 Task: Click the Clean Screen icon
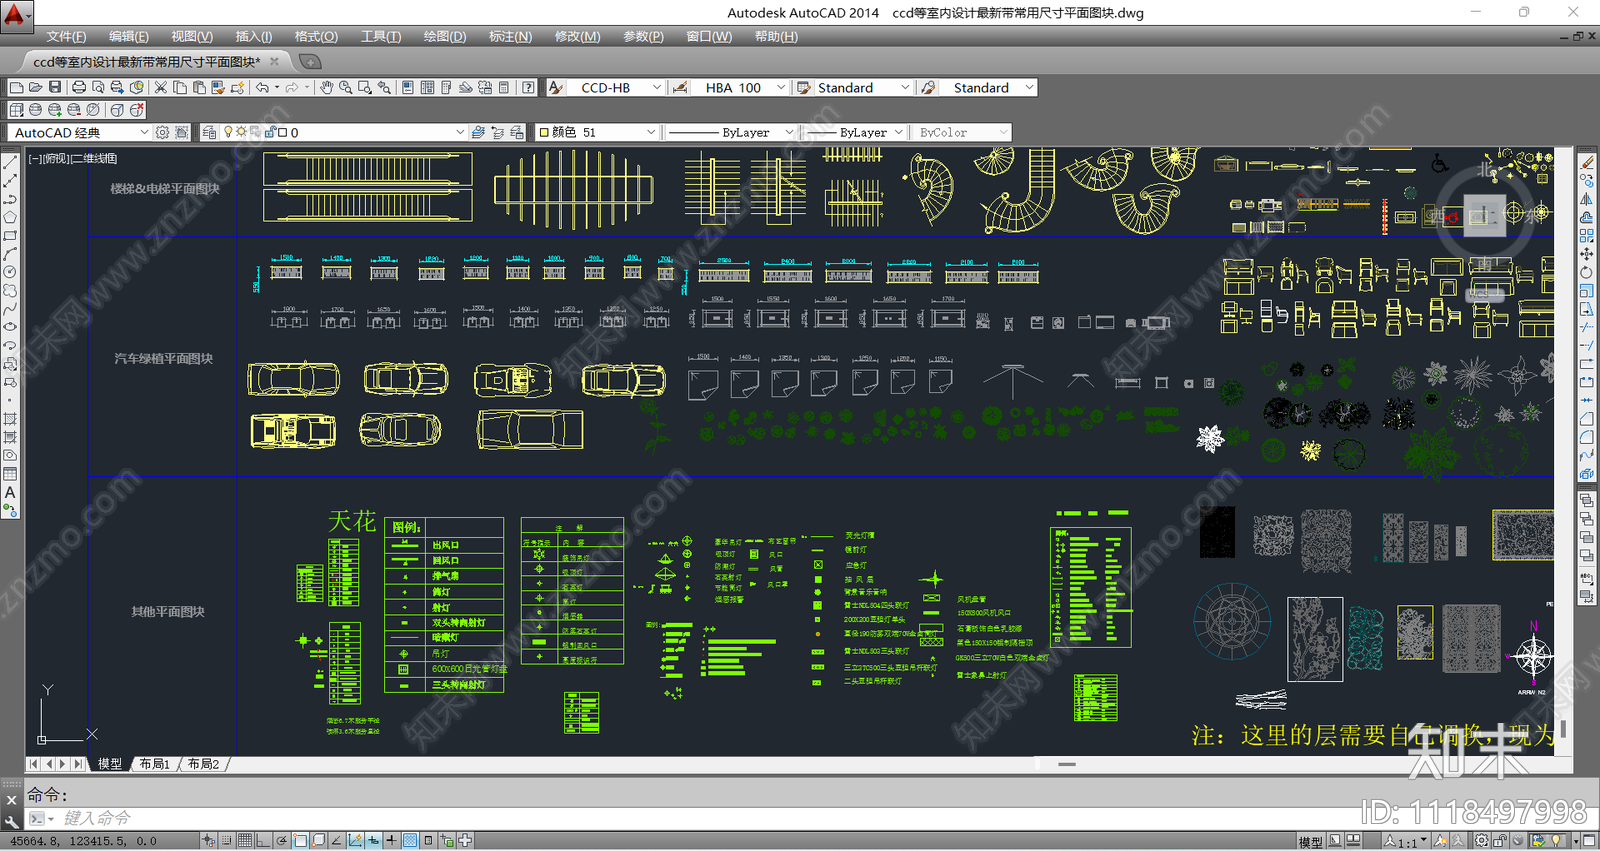click(1589, 841)
